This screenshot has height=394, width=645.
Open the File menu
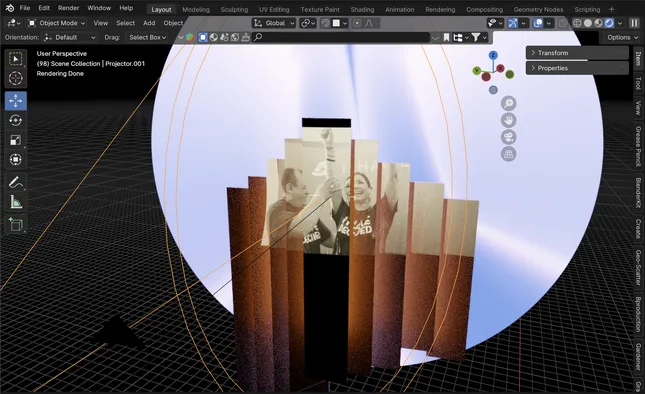[x=25, y=8]
